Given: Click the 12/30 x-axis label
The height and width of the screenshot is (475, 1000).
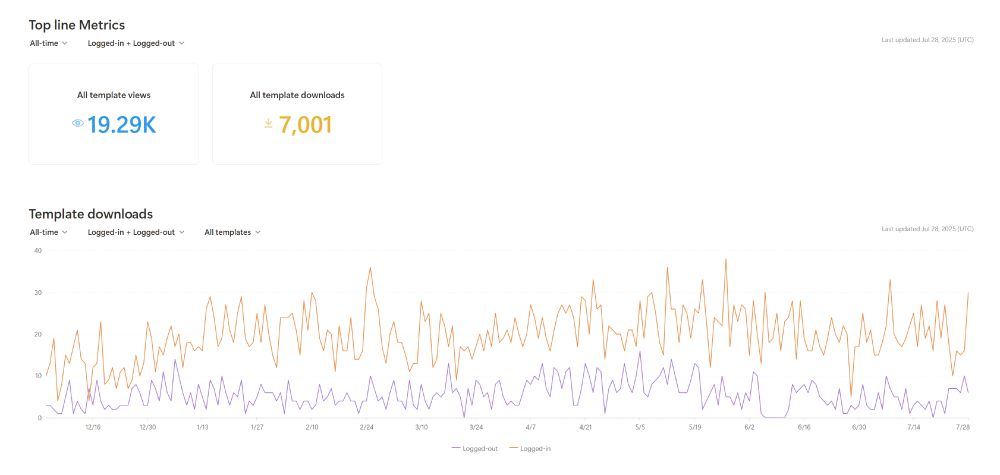Looking at the screenshot, I should pos(148,427).
